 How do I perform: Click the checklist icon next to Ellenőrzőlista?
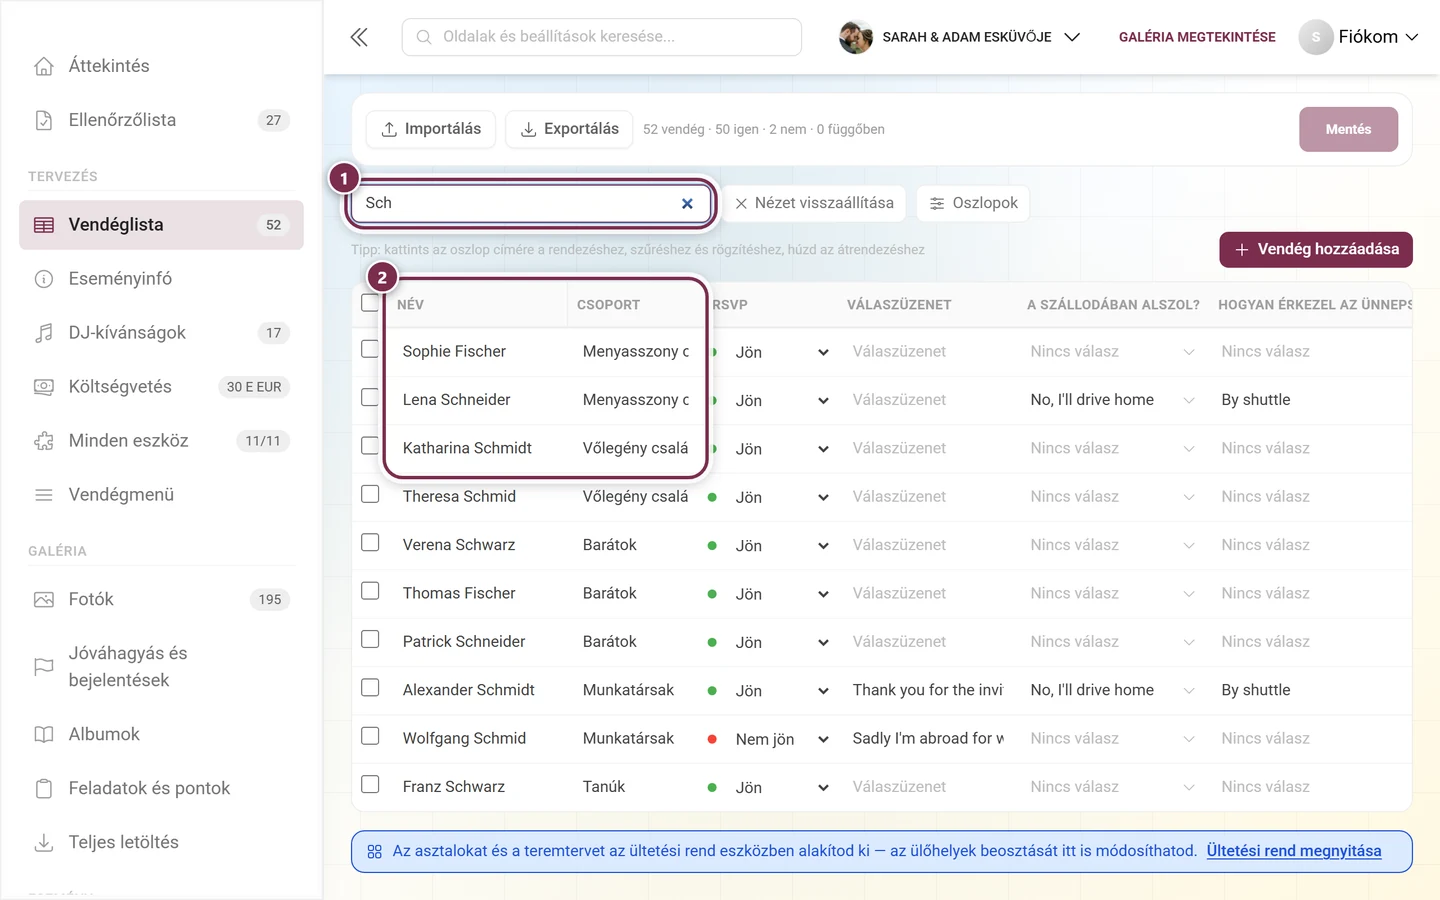point(44,120)
